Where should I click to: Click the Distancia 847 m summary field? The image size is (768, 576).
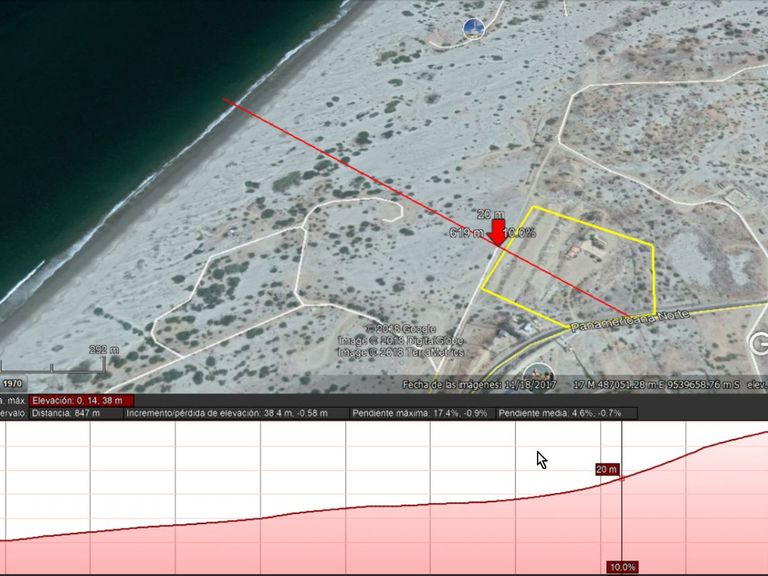(66, 413)
